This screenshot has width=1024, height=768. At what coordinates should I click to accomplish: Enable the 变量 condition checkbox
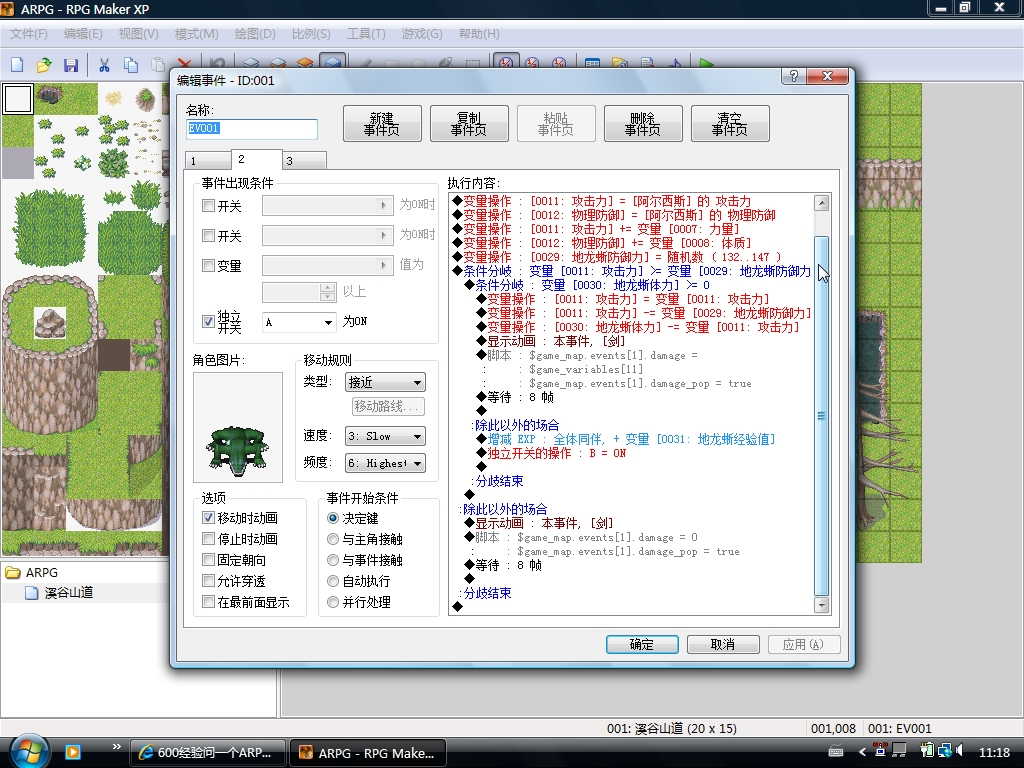(x=208, y=265)
